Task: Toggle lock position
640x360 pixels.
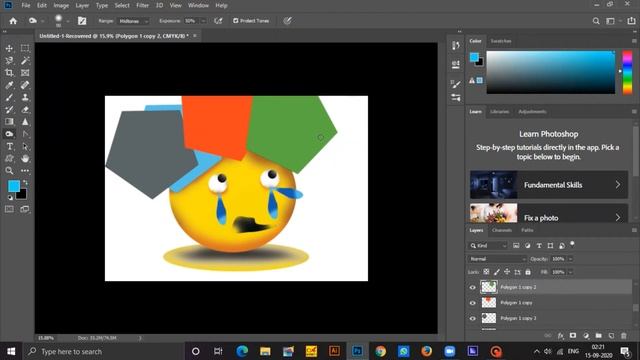Action: tap(507, 272)
